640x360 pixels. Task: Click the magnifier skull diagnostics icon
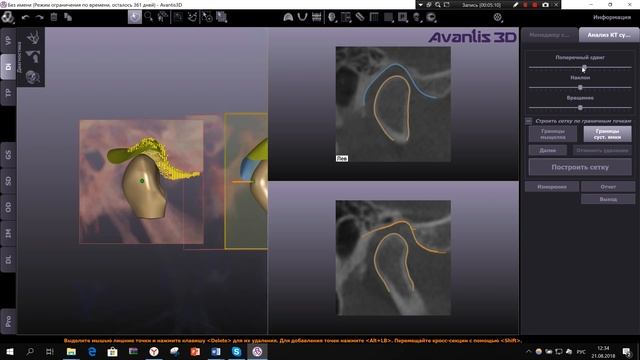(33, 77)
